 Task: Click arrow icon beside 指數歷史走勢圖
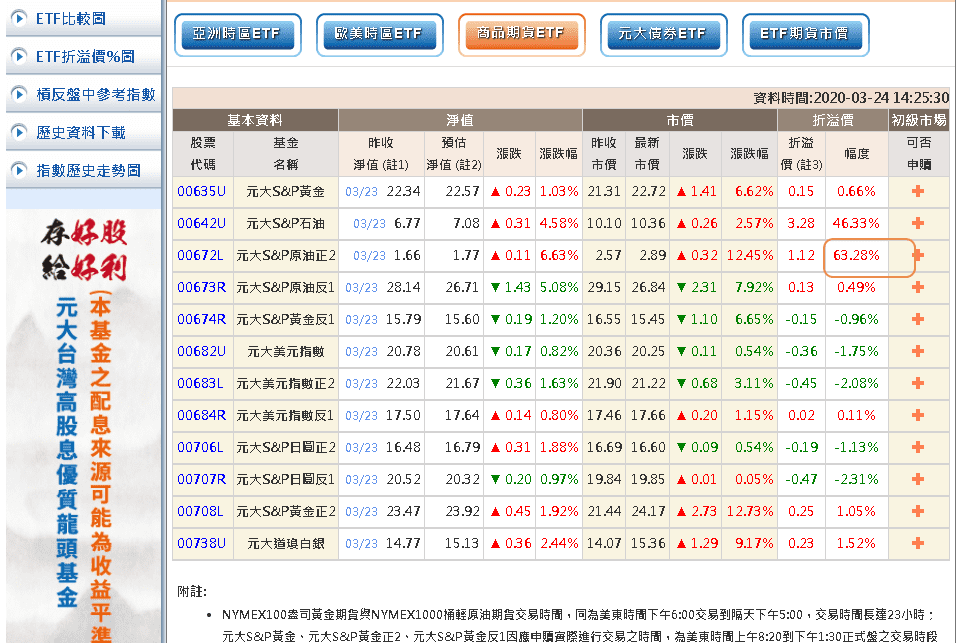tap(19, 170)
